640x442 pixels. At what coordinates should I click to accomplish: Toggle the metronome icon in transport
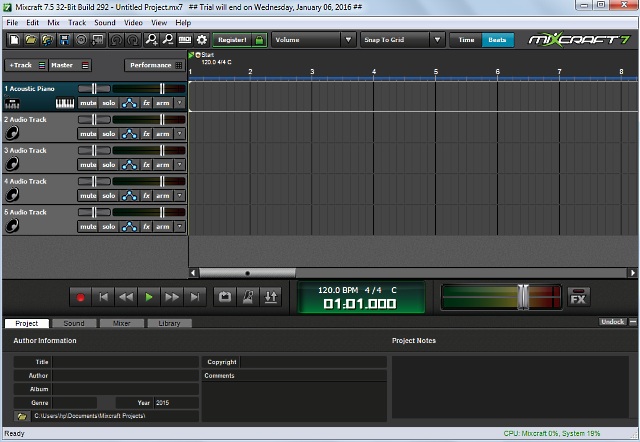pyautogui.click(x=247, y=297)
